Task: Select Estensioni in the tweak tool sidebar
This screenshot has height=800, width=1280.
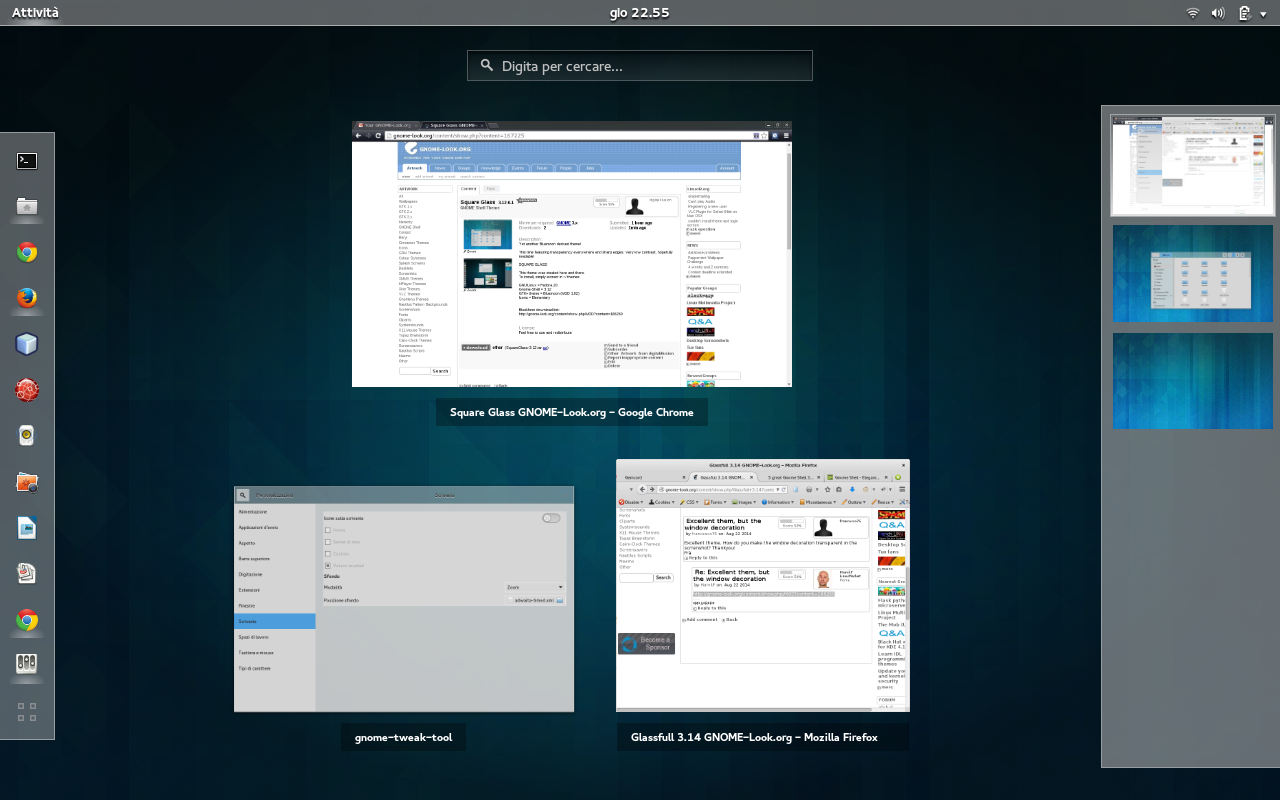Action: [275, 590]
